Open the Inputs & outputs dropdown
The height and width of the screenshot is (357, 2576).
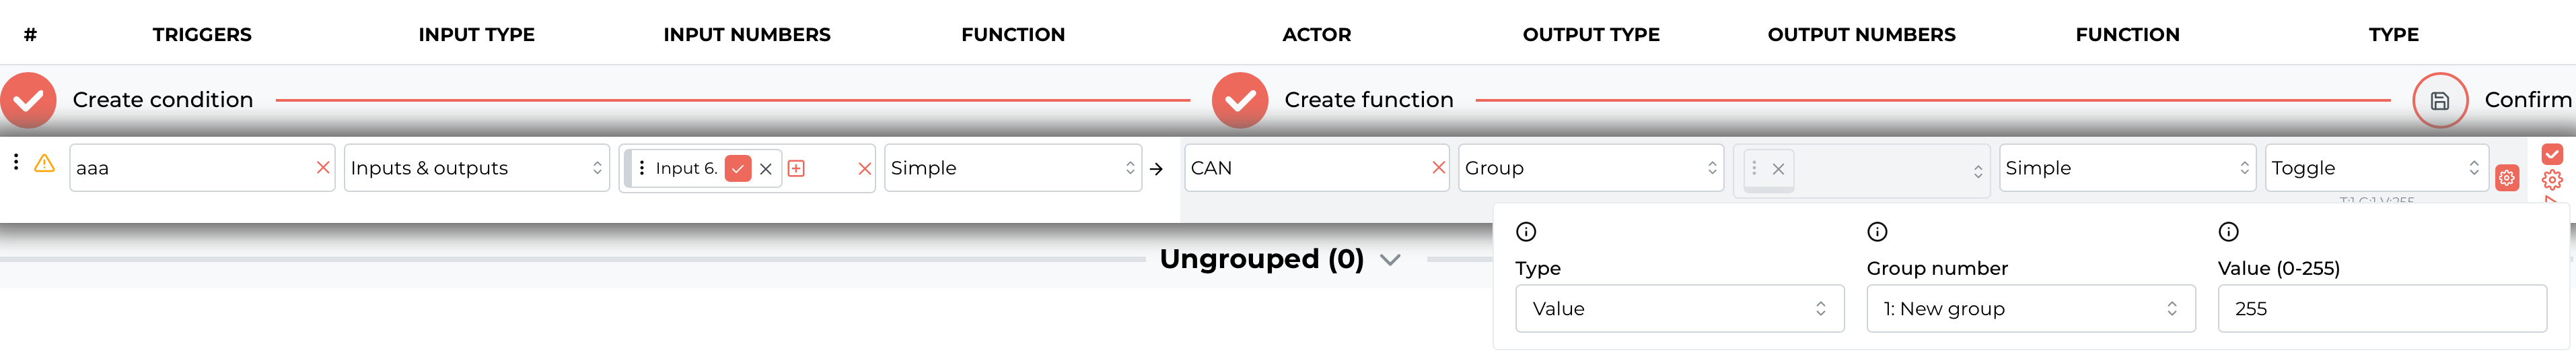[x=477, y=168]
